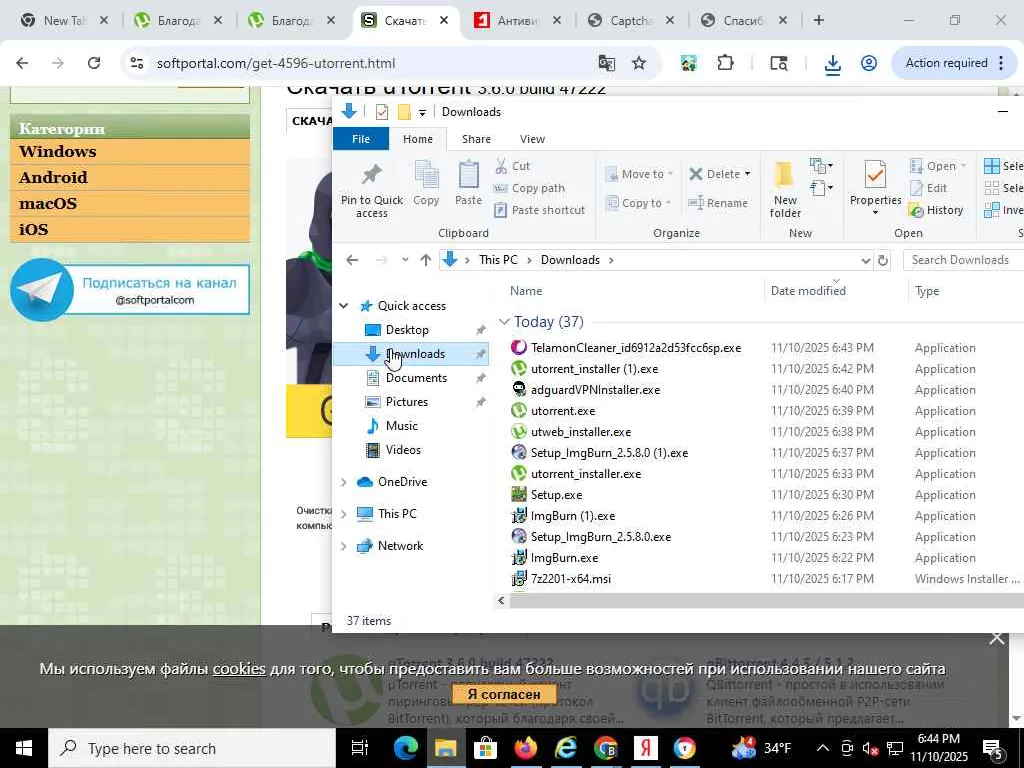The width and height of the screenshot is (1024, 768).
Task: Switch to the New Tab browser tab
Action: (64, 20)
